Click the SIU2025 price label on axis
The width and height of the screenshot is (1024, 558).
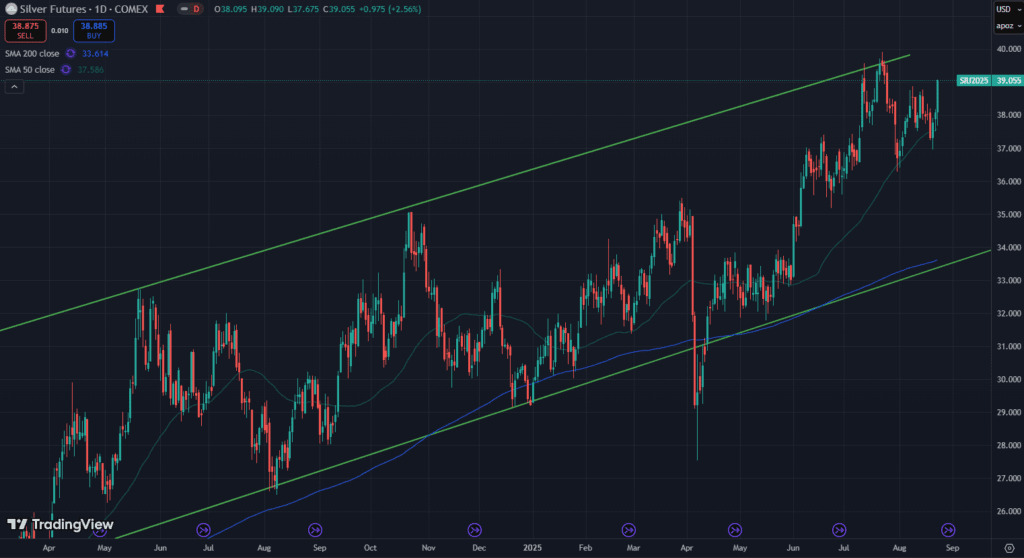tap(972, 80)
